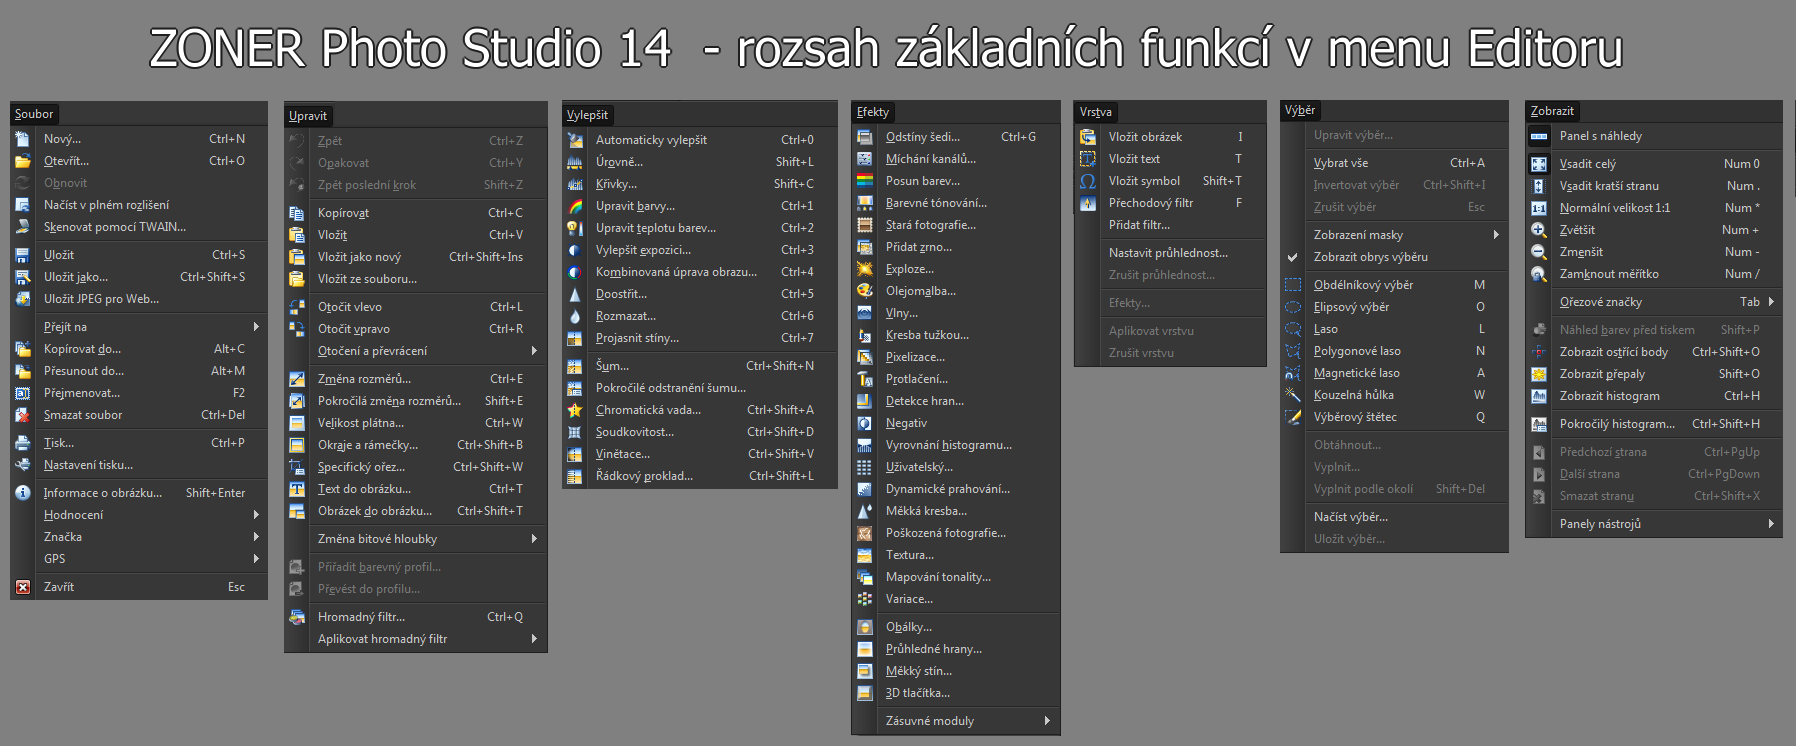This screenshot has width=1796, height=746.
Task: Expand the Ořezové značky submenu
Action: coord(1771,302)
